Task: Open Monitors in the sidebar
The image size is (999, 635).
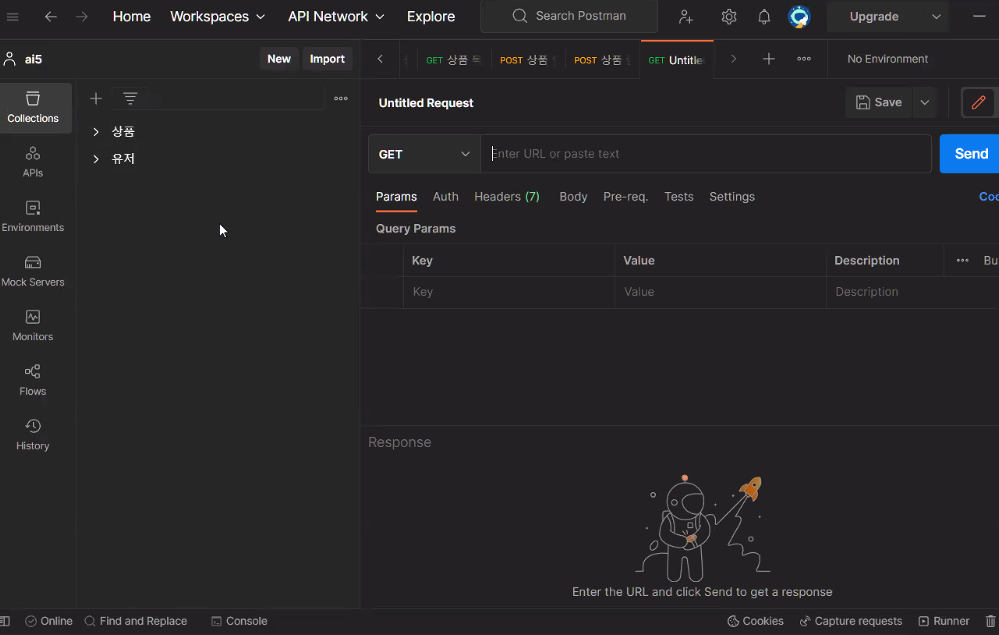Action: tap(33, 325)
